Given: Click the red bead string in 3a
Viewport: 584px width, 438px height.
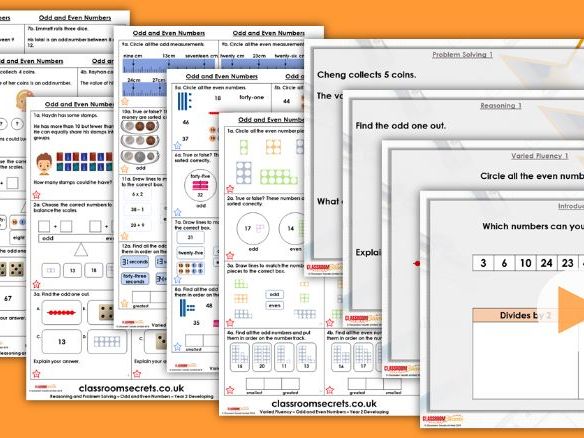Looking at the screenshot, I should 61,312.
